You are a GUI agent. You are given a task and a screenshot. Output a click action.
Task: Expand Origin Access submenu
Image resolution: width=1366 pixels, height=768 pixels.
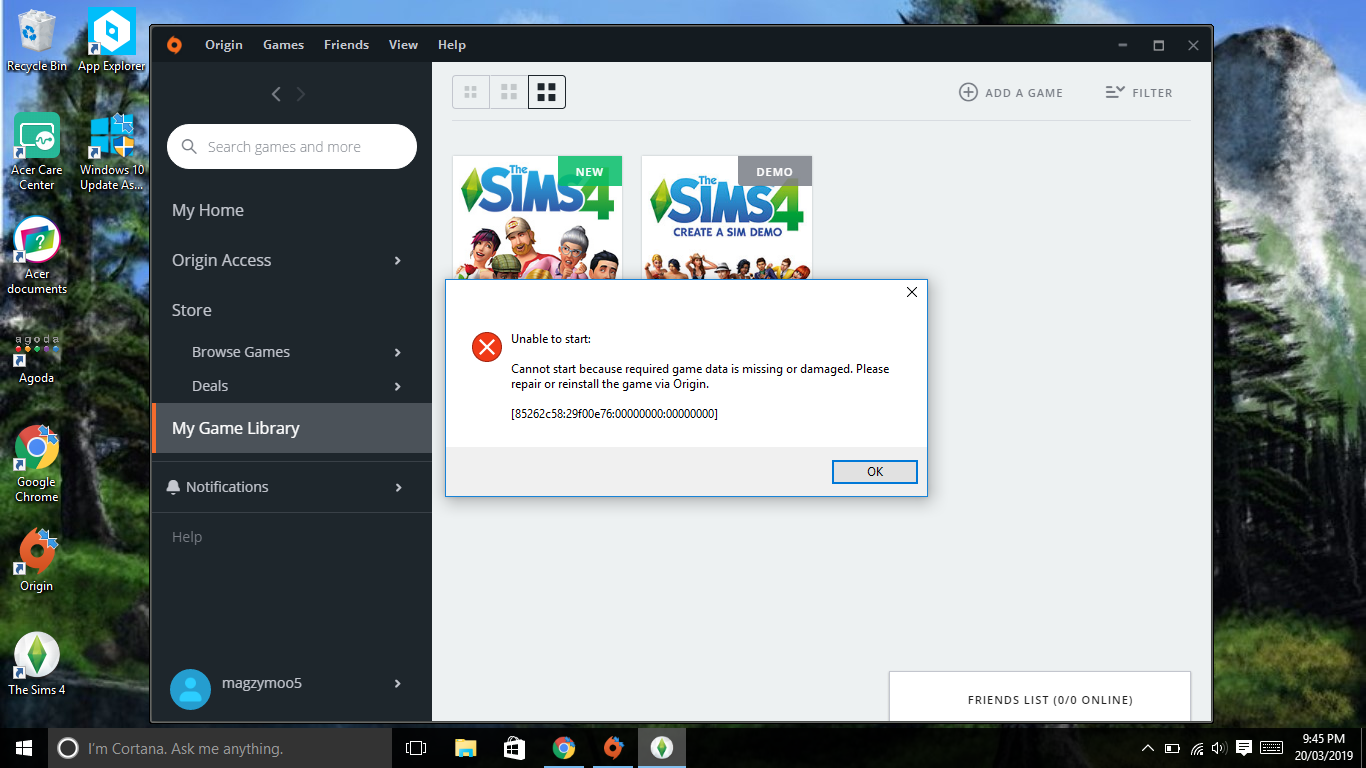pos(398,260)
